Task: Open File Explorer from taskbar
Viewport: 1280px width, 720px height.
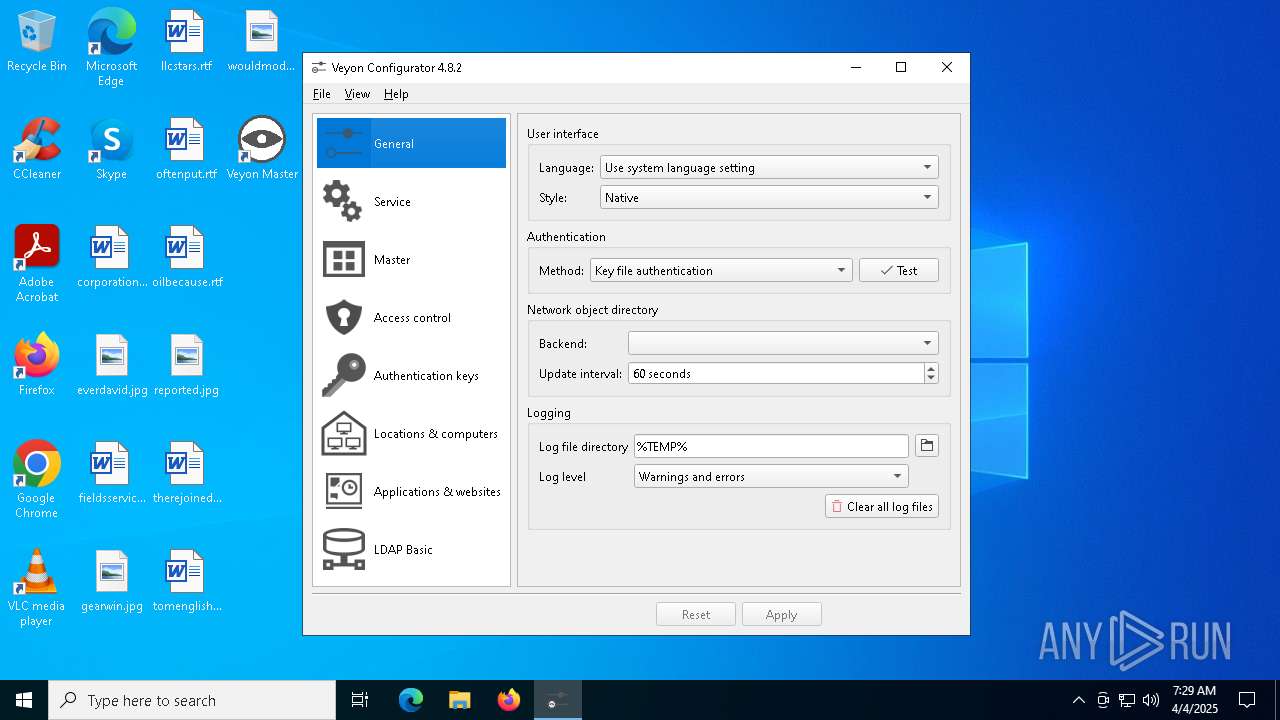Action: pyautogui.click(x=459, y=700)
